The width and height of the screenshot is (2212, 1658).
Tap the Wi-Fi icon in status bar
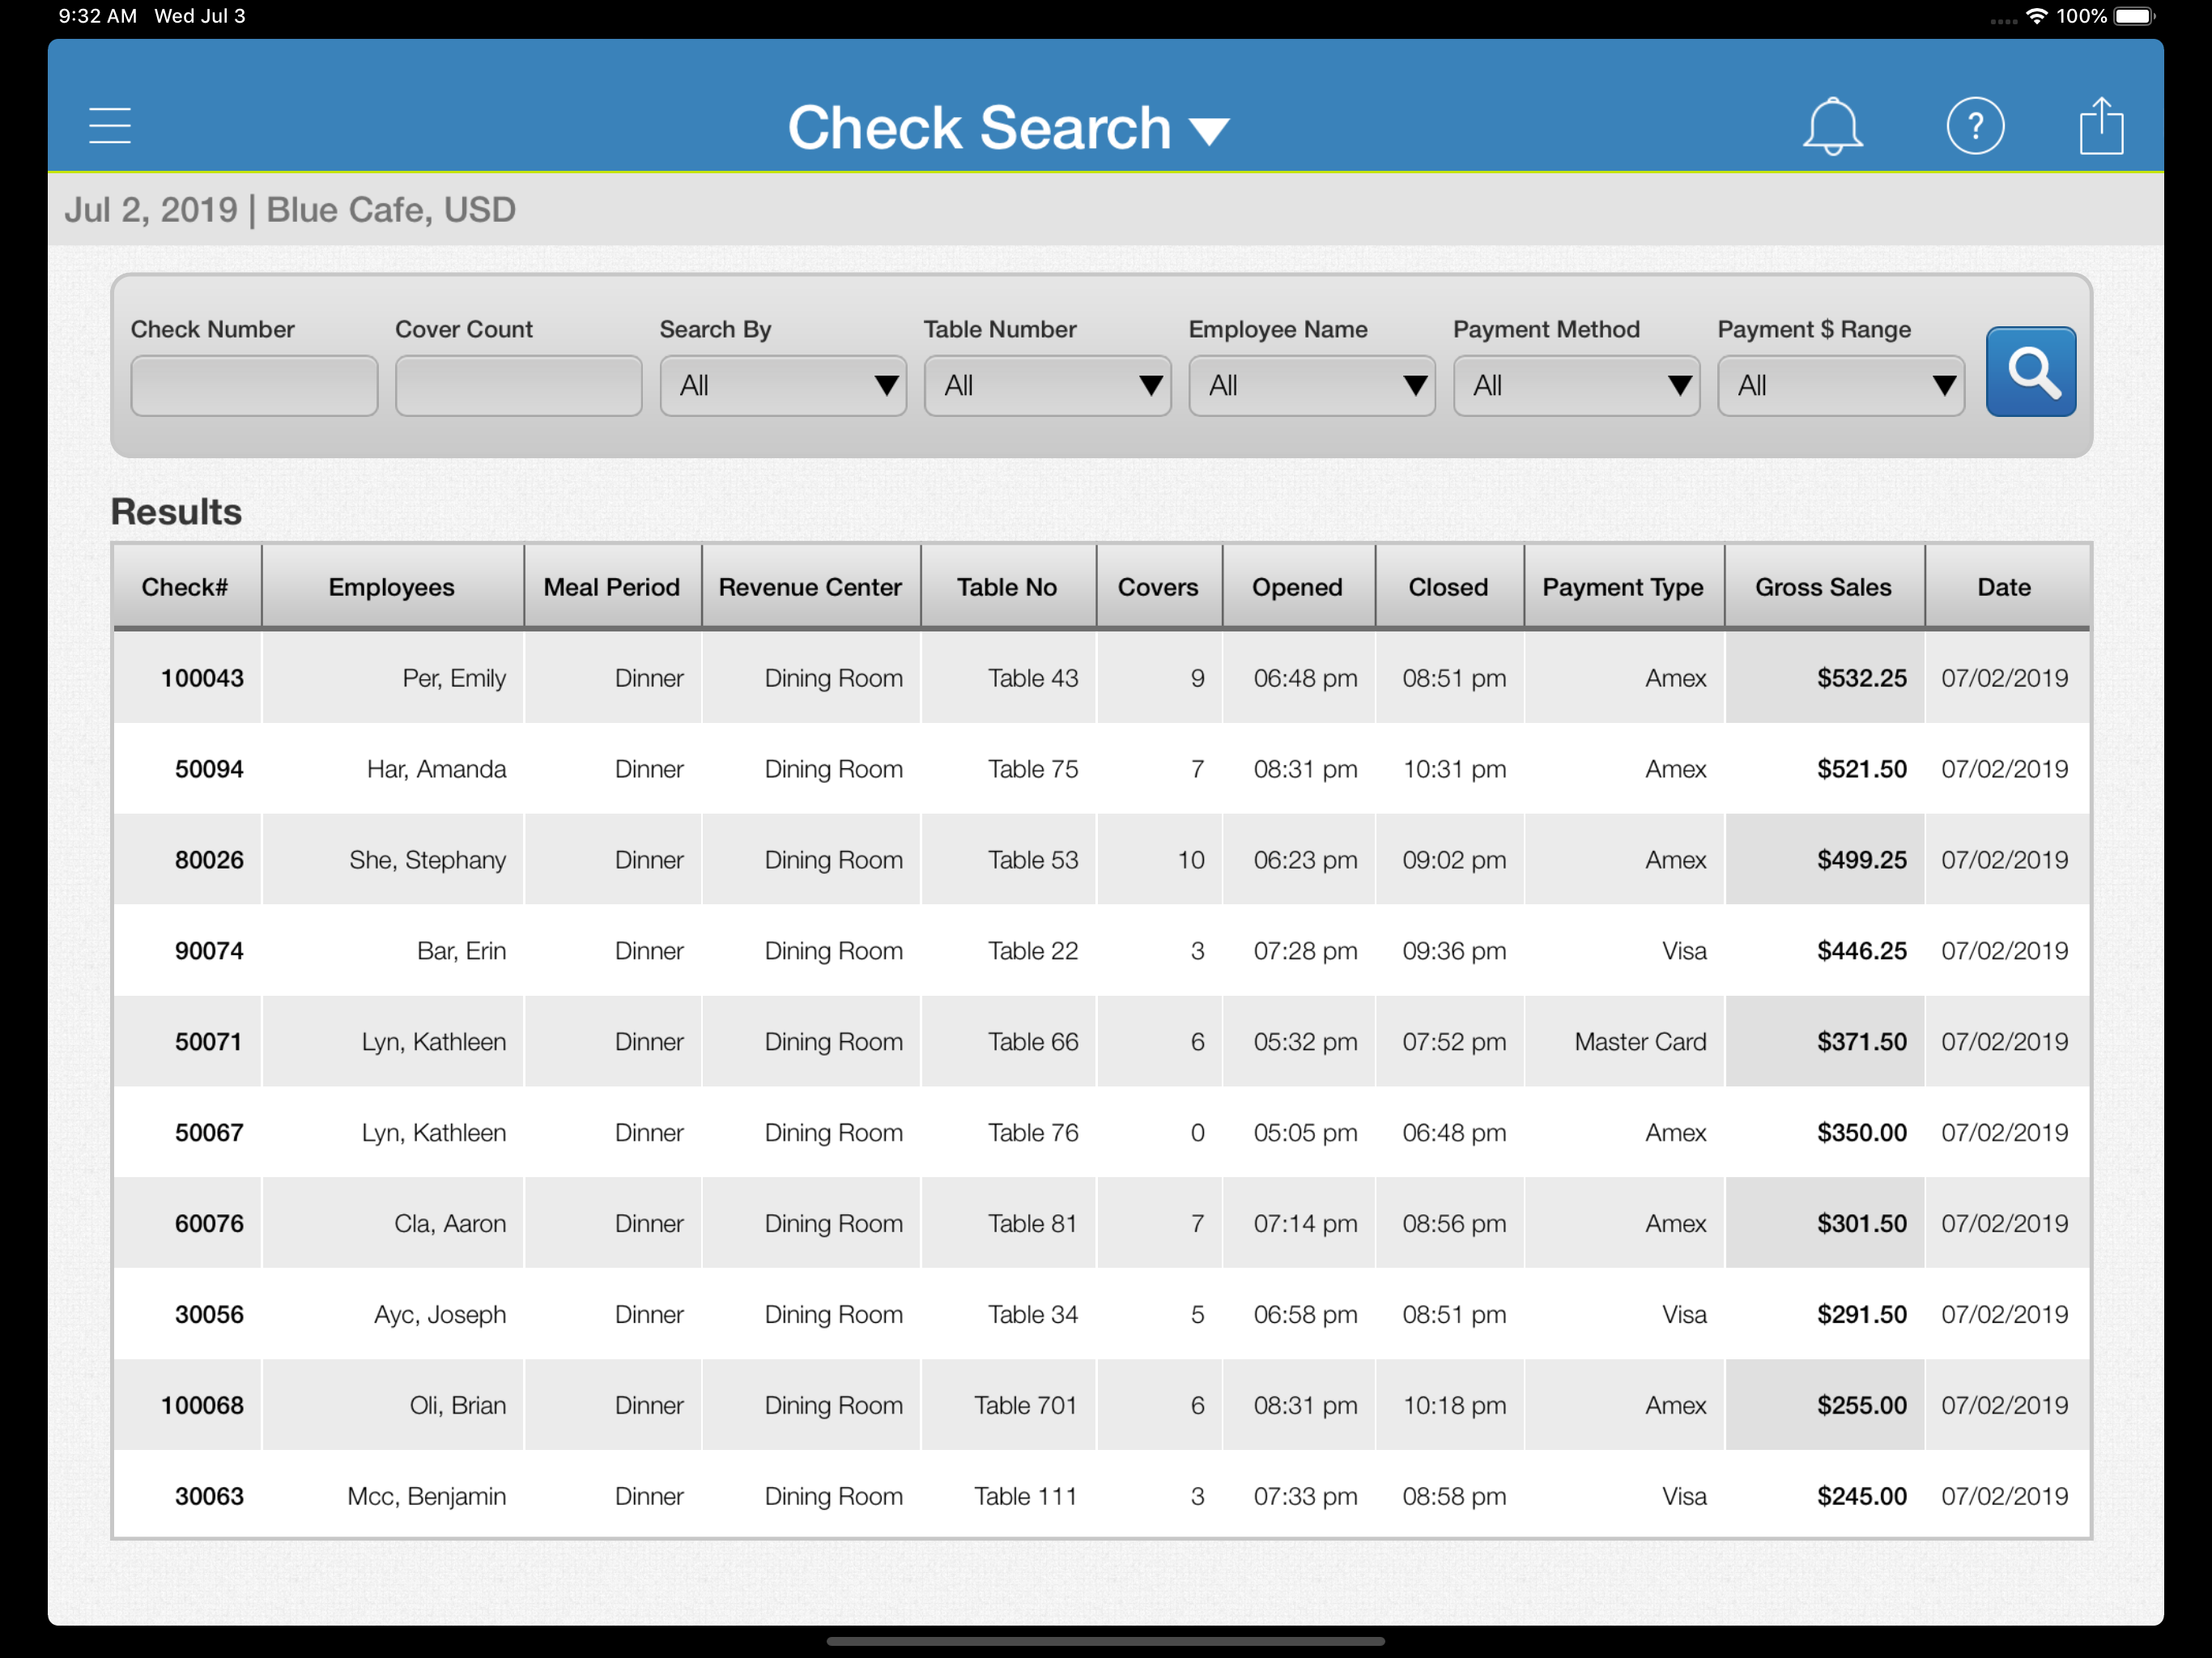pos(2036,16)
